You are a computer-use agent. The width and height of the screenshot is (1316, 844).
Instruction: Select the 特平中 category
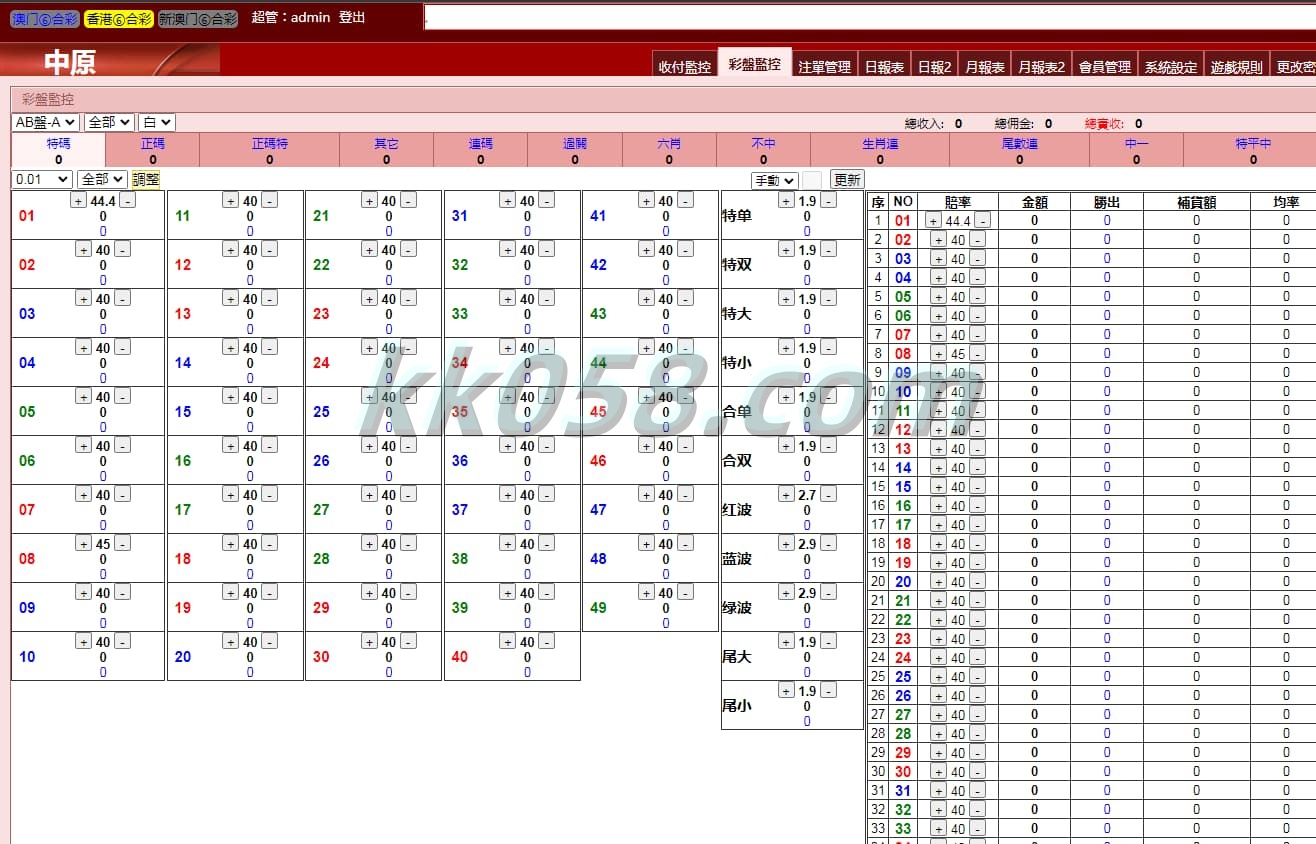[x=1253, y=144]
